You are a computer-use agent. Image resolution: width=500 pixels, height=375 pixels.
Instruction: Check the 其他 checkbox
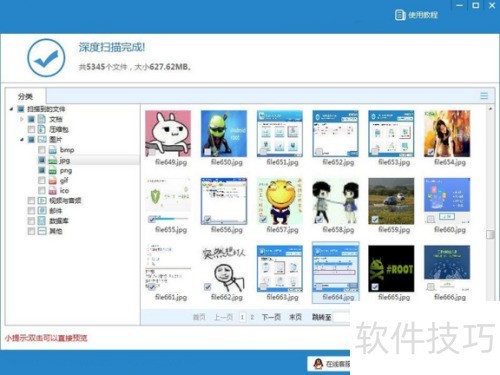tap(31, 231)
